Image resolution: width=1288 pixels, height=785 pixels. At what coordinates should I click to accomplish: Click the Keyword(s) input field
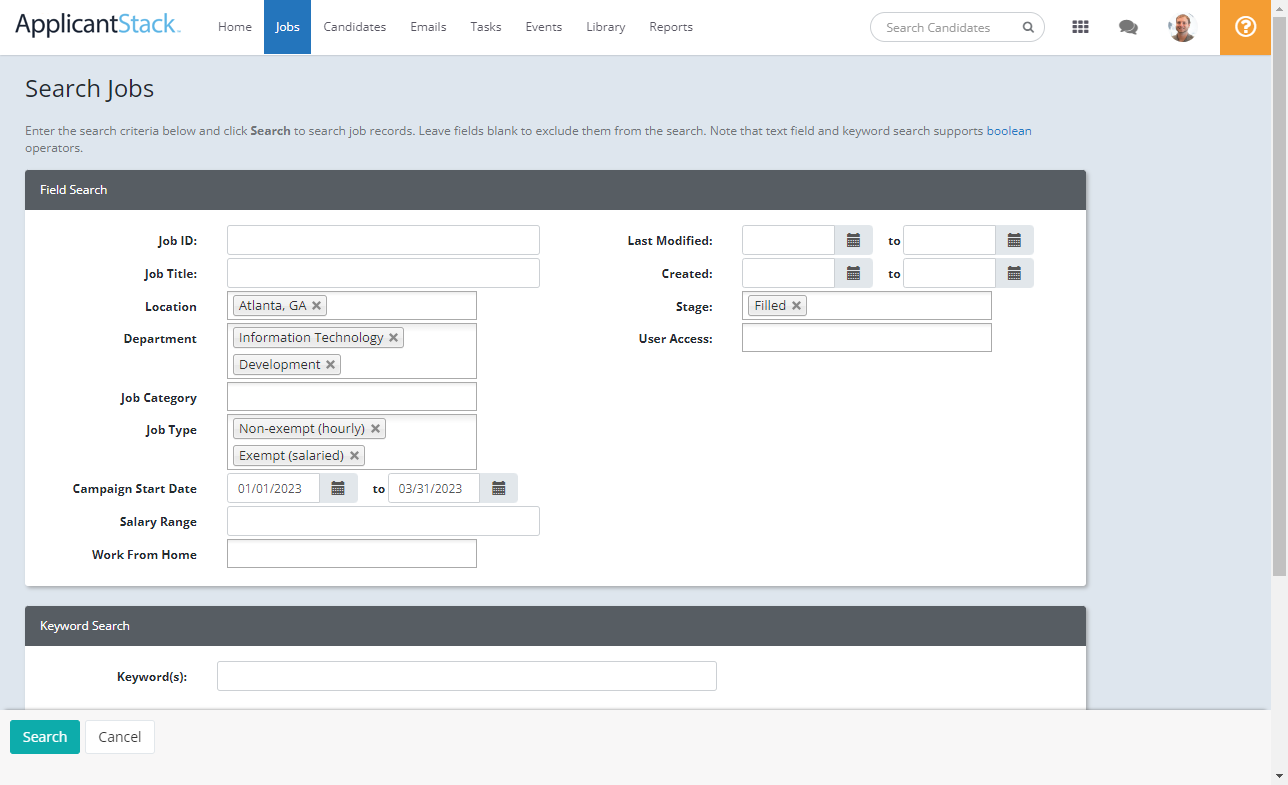coord(466,676)
